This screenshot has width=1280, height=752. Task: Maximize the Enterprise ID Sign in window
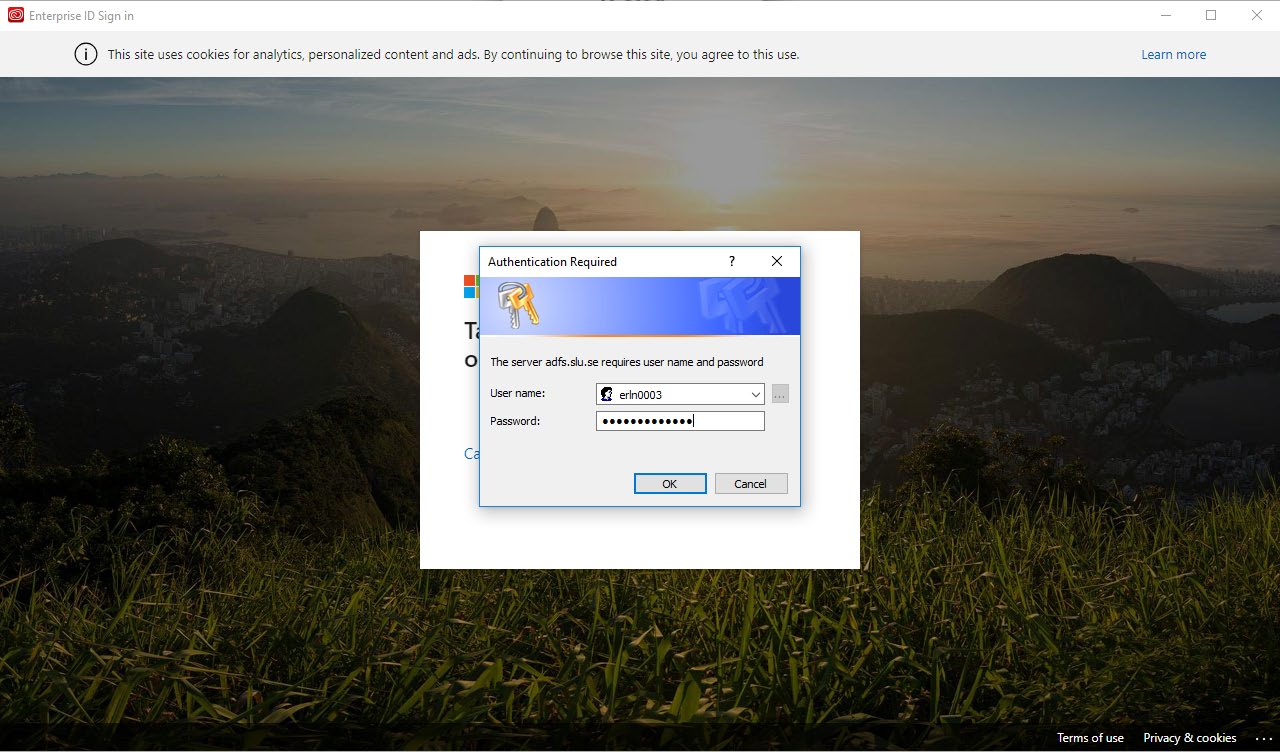(x=1211, y=15)
